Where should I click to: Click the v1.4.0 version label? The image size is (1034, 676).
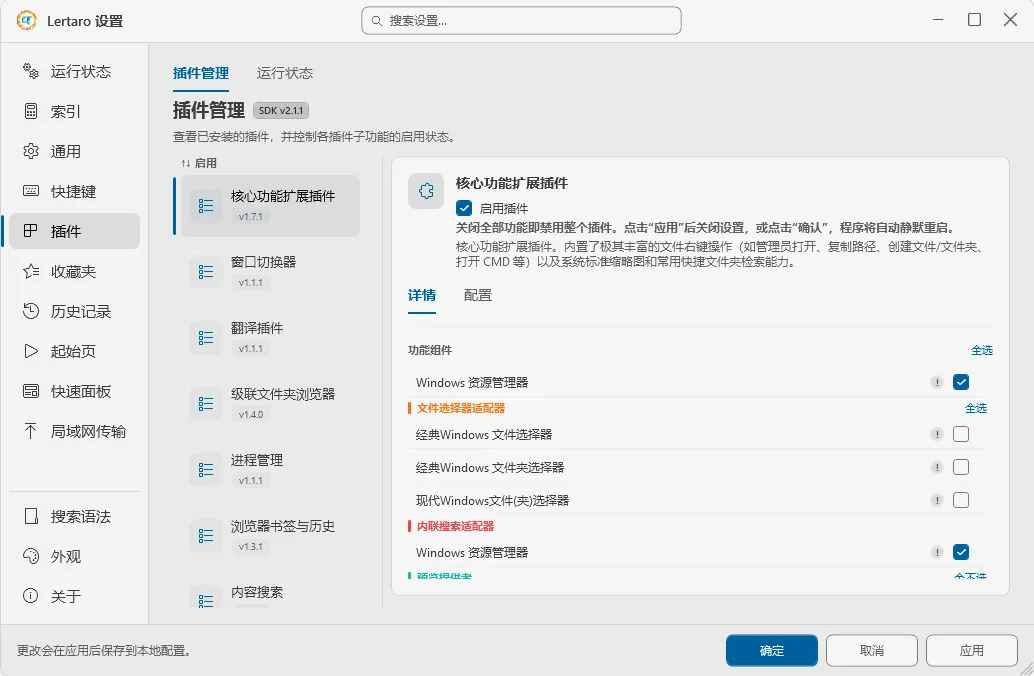point(251,414)
